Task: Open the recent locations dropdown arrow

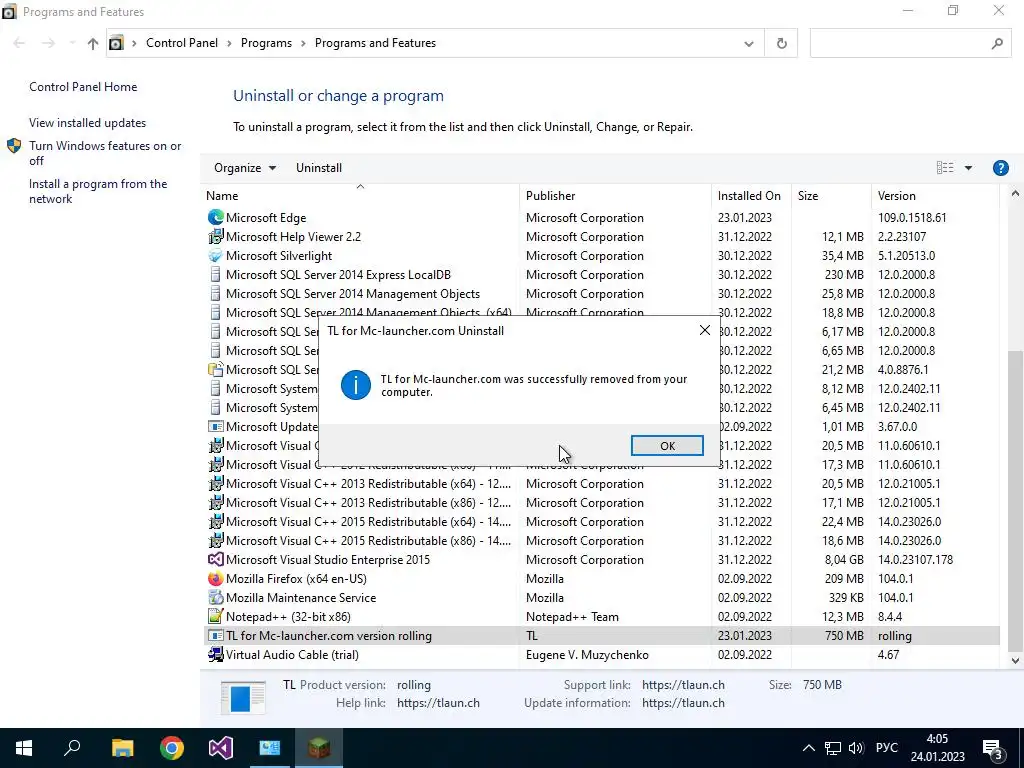Action: pos(72,43)
